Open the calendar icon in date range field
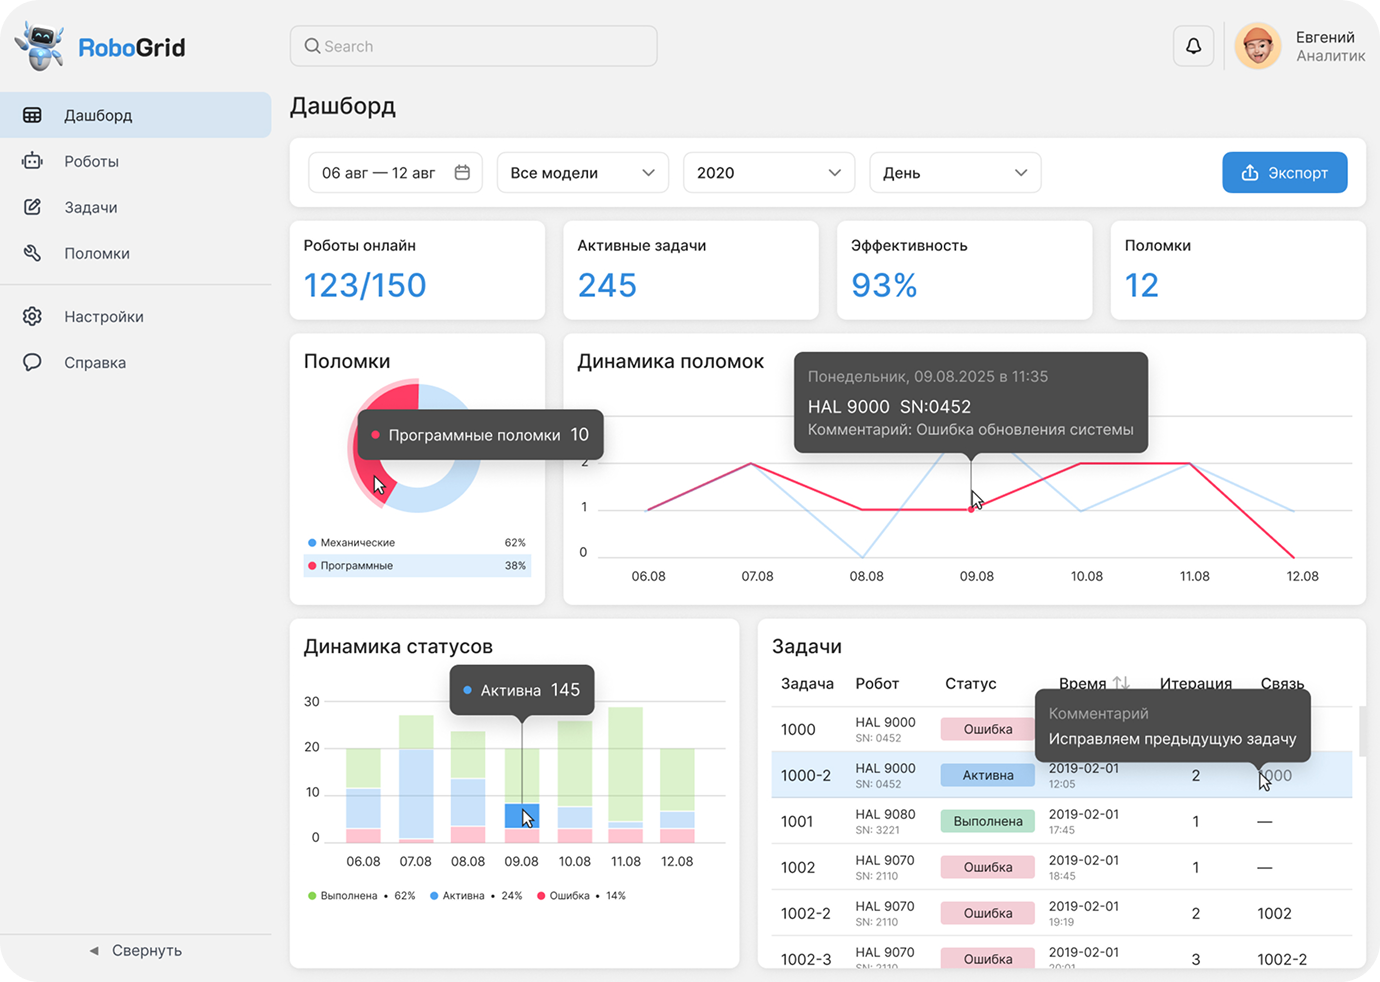The image size is (1380, 982). (462, 173)
